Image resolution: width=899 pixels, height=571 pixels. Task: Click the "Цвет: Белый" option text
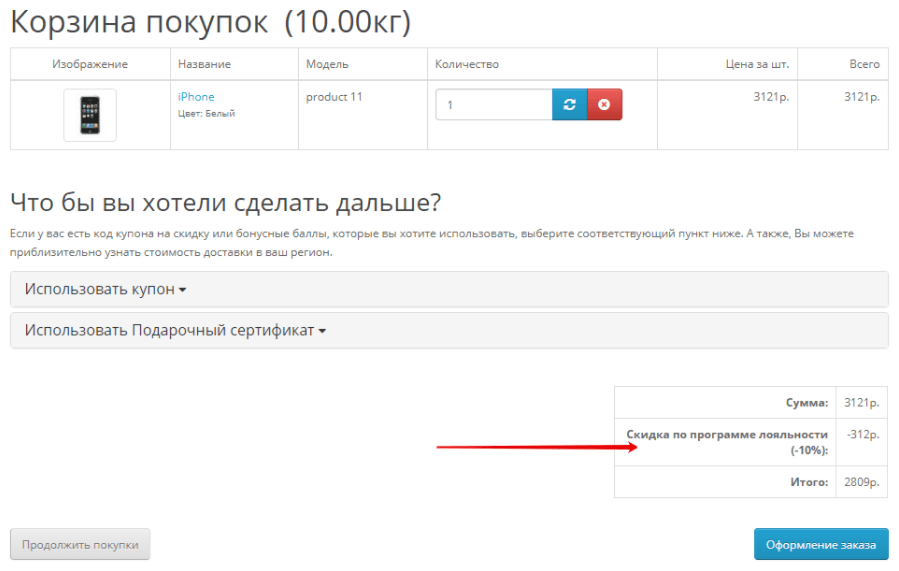tap(206, 114)
